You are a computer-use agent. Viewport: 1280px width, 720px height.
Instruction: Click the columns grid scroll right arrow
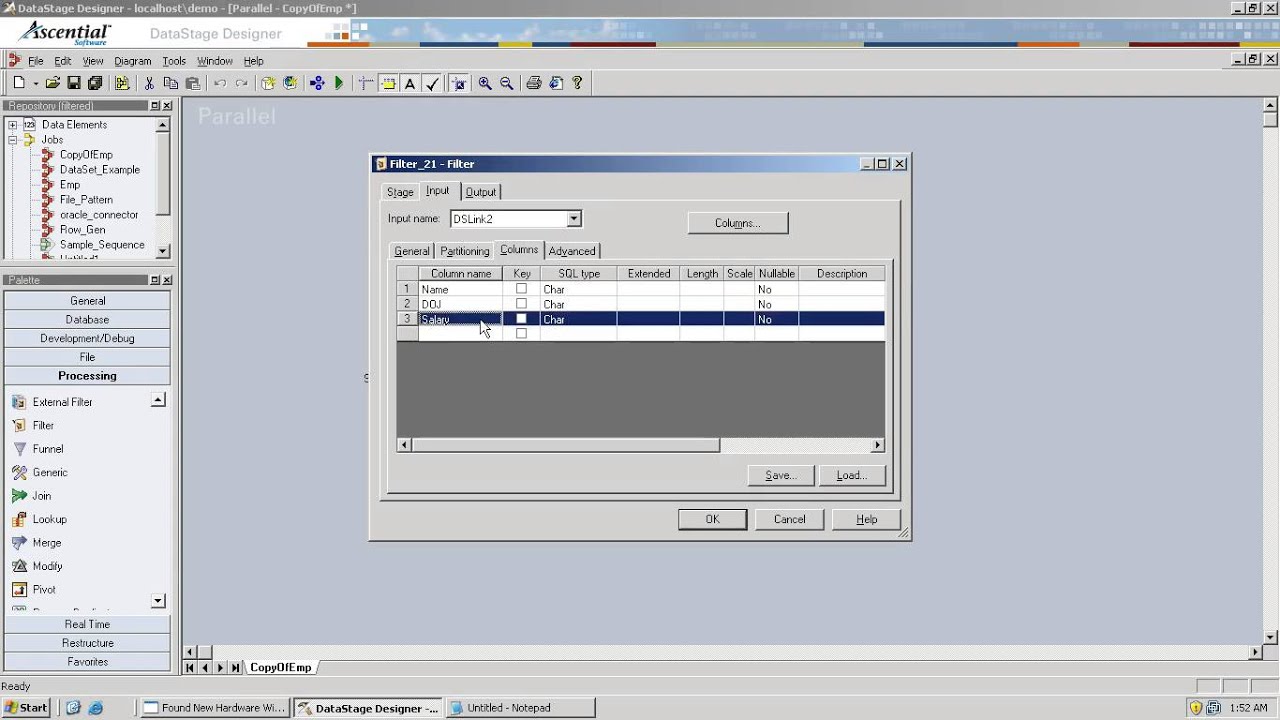coord(878,445)
